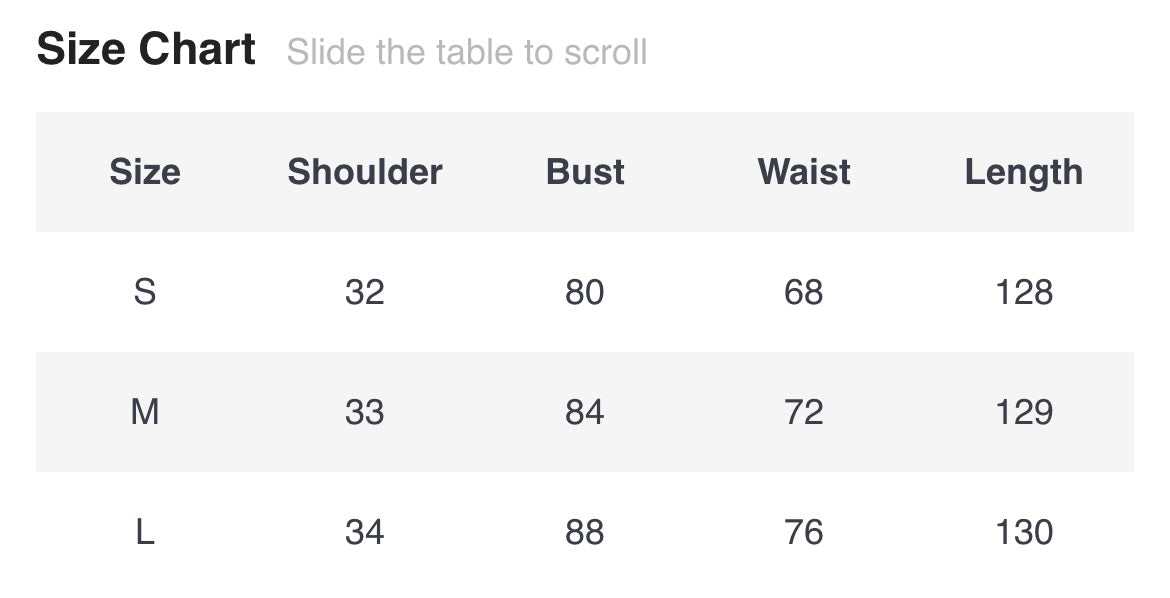
Task: Click the shoulder value 33
Action: click(365, 412)
